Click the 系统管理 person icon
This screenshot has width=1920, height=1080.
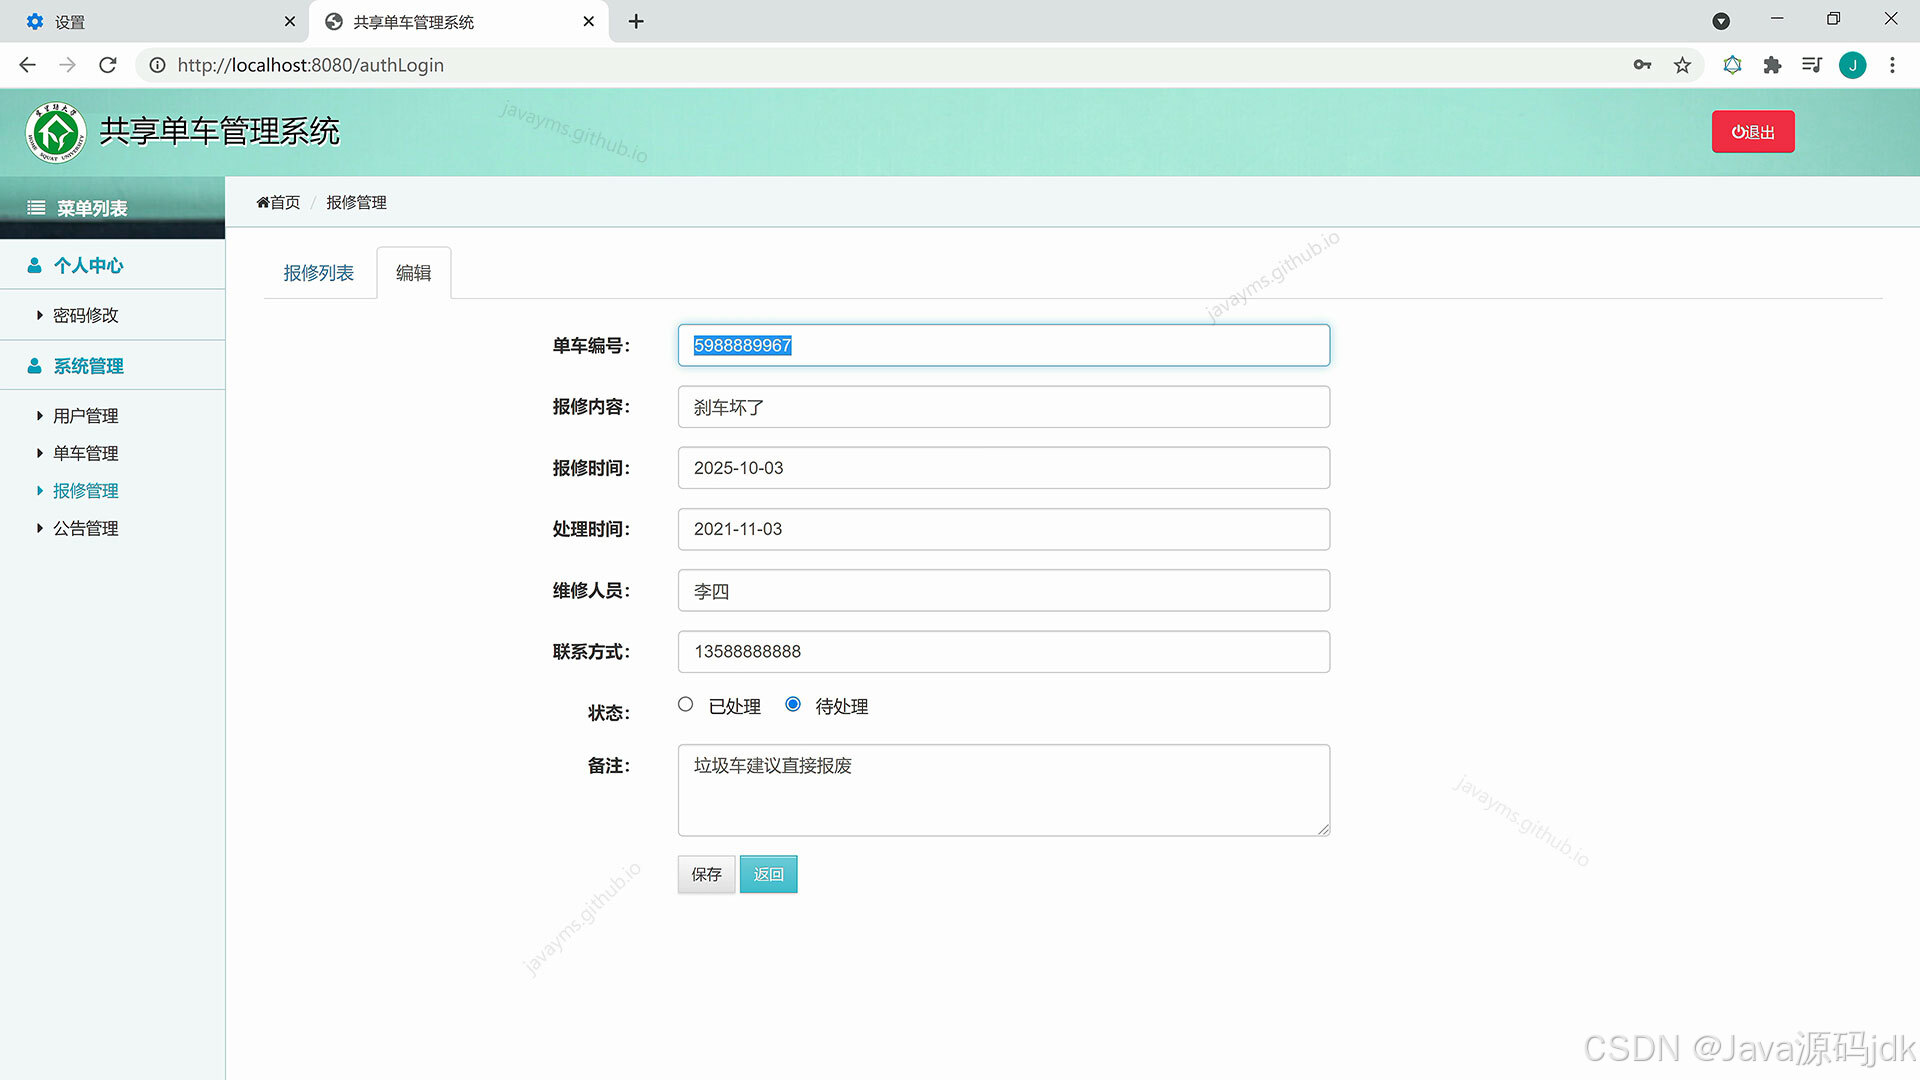pos(34,366)
